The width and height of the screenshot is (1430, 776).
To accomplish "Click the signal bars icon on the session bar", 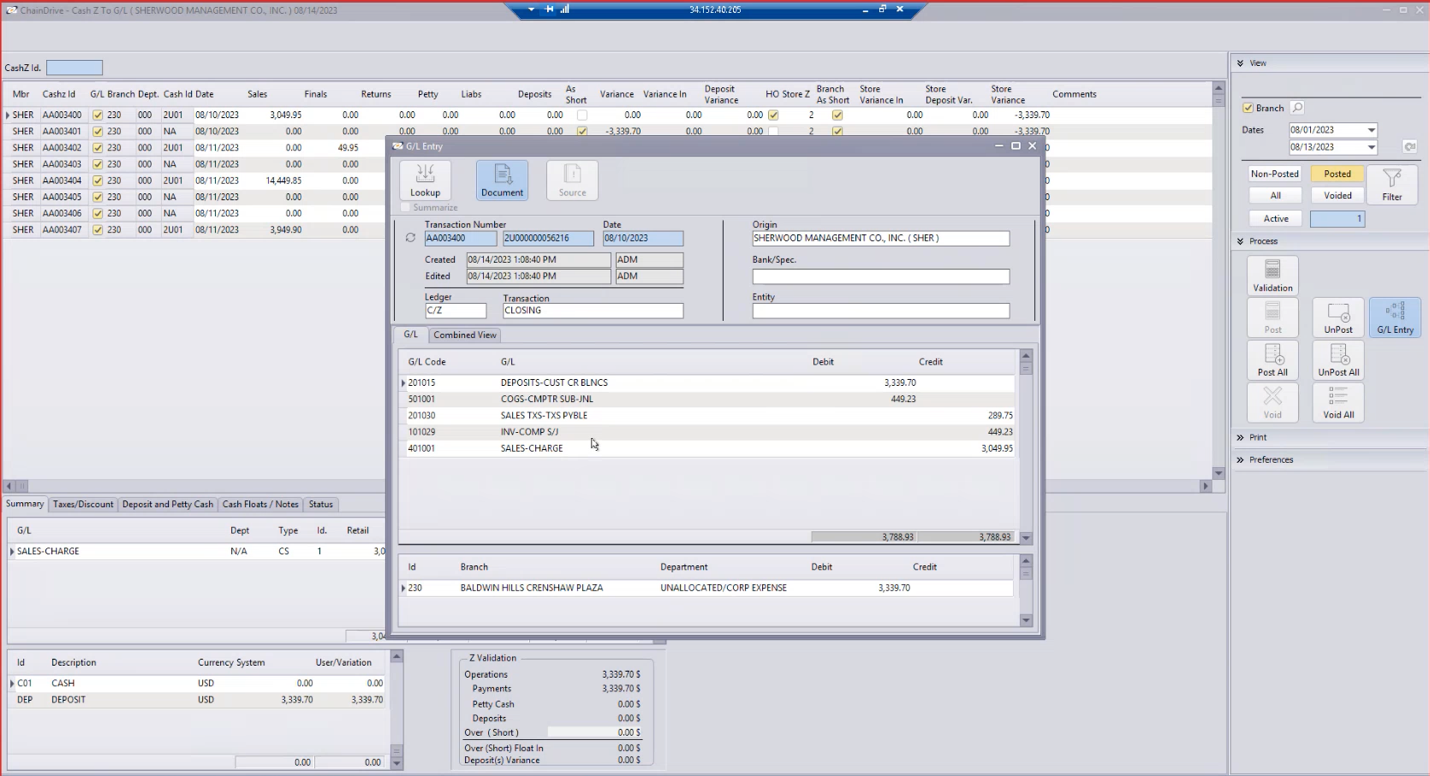I will point(564,9).
